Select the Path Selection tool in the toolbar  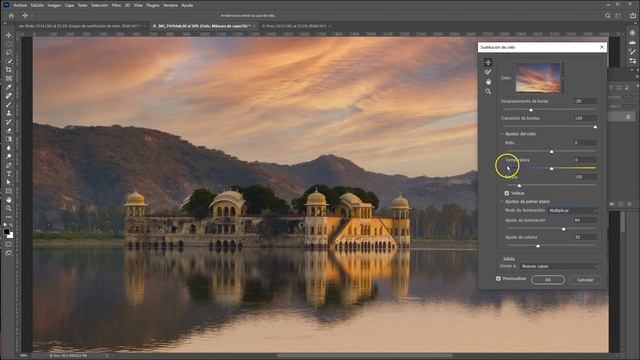click(x=9, y=182)
